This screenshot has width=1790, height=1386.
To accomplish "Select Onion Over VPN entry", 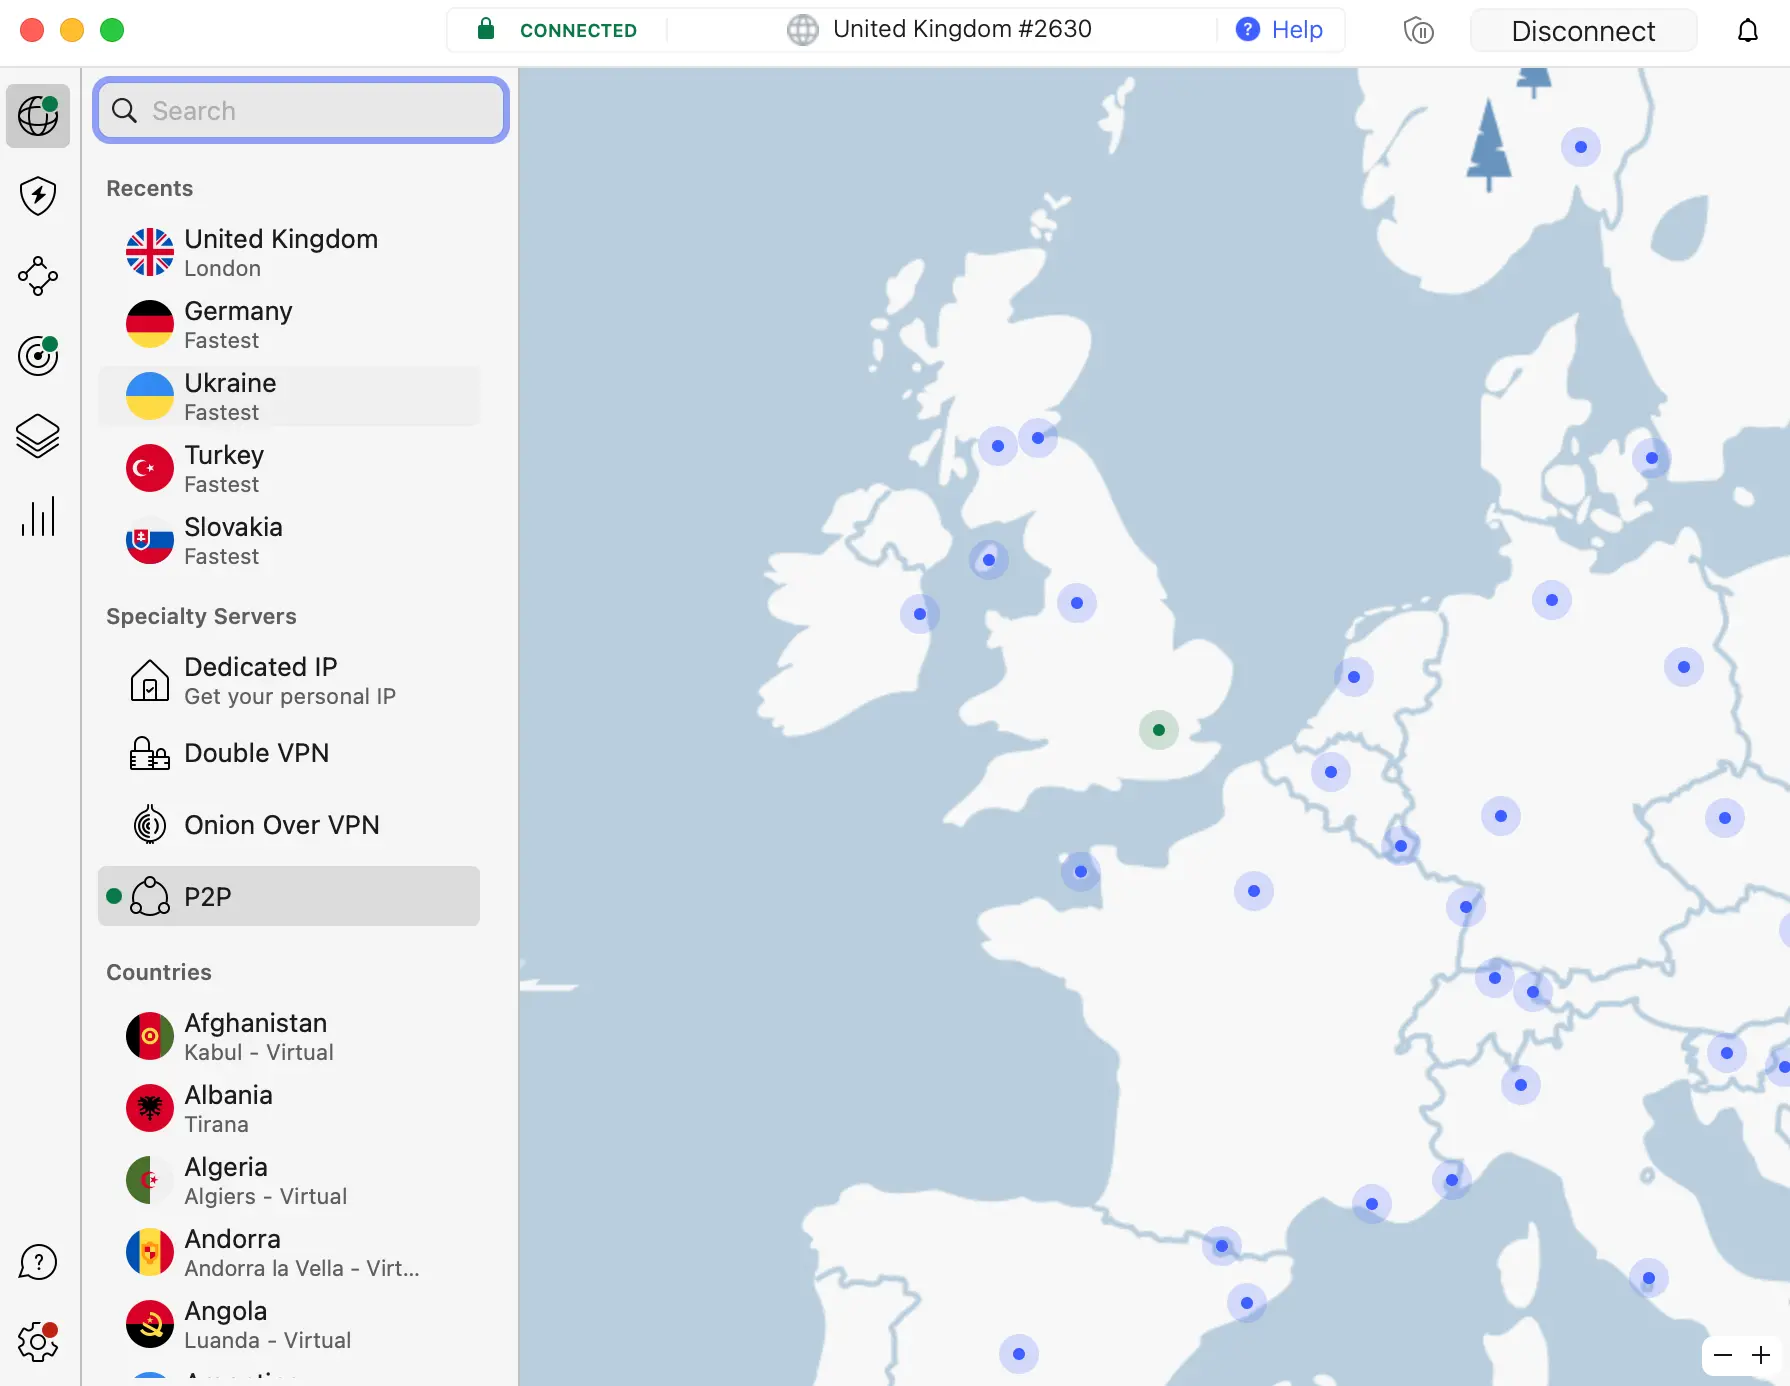I will [x=289, y=825].
